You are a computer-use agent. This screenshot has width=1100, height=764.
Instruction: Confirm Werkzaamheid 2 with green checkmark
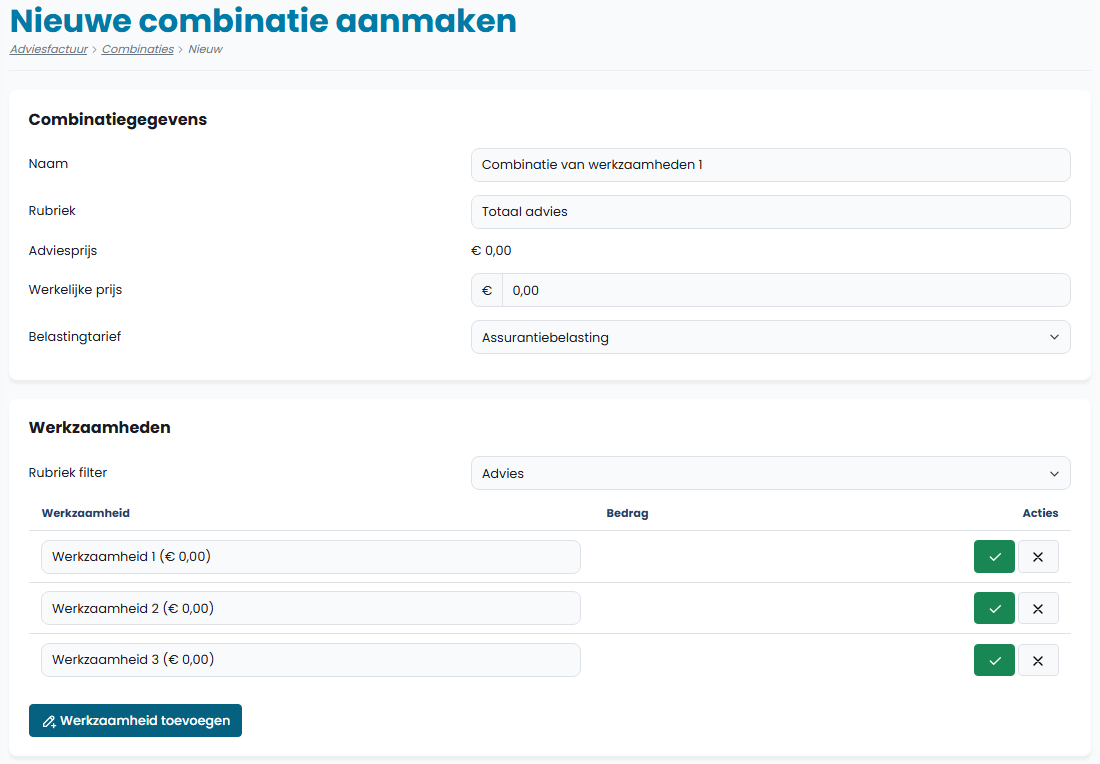coord(994,608)
